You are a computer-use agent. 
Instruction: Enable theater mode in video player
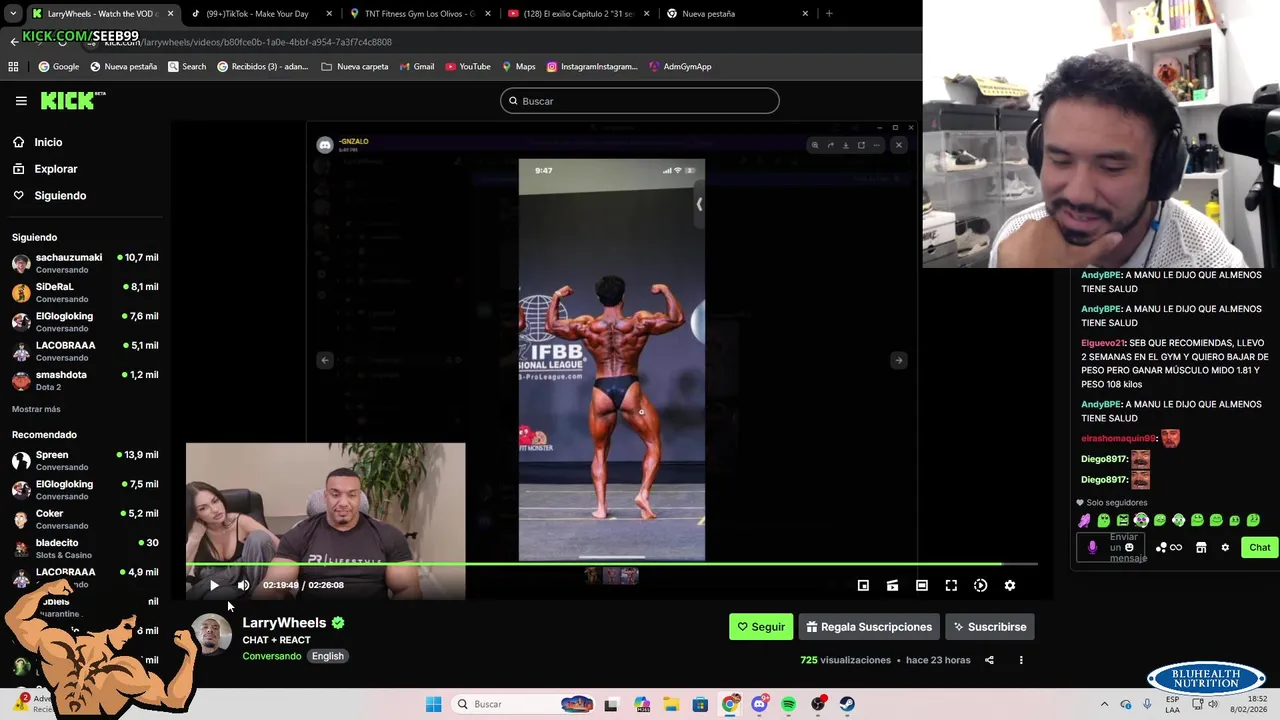922,585
